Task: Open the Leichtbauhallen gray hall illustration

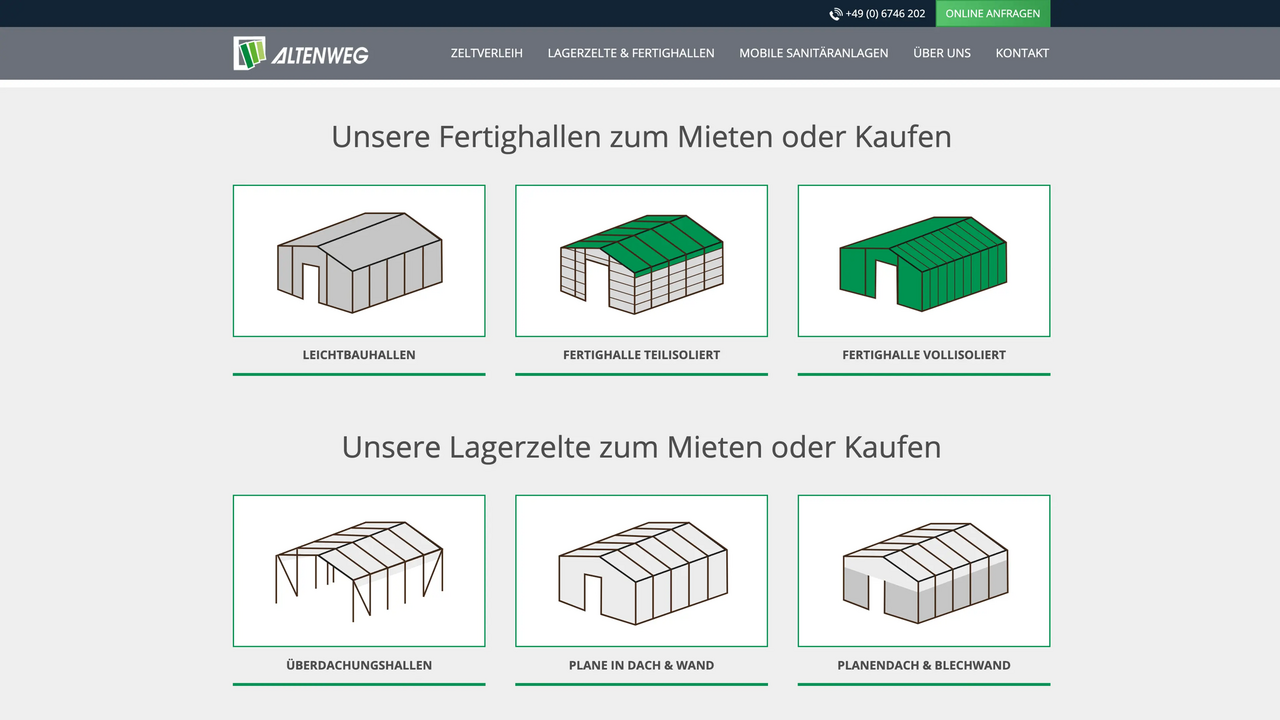Action: (x=359, y=261)
